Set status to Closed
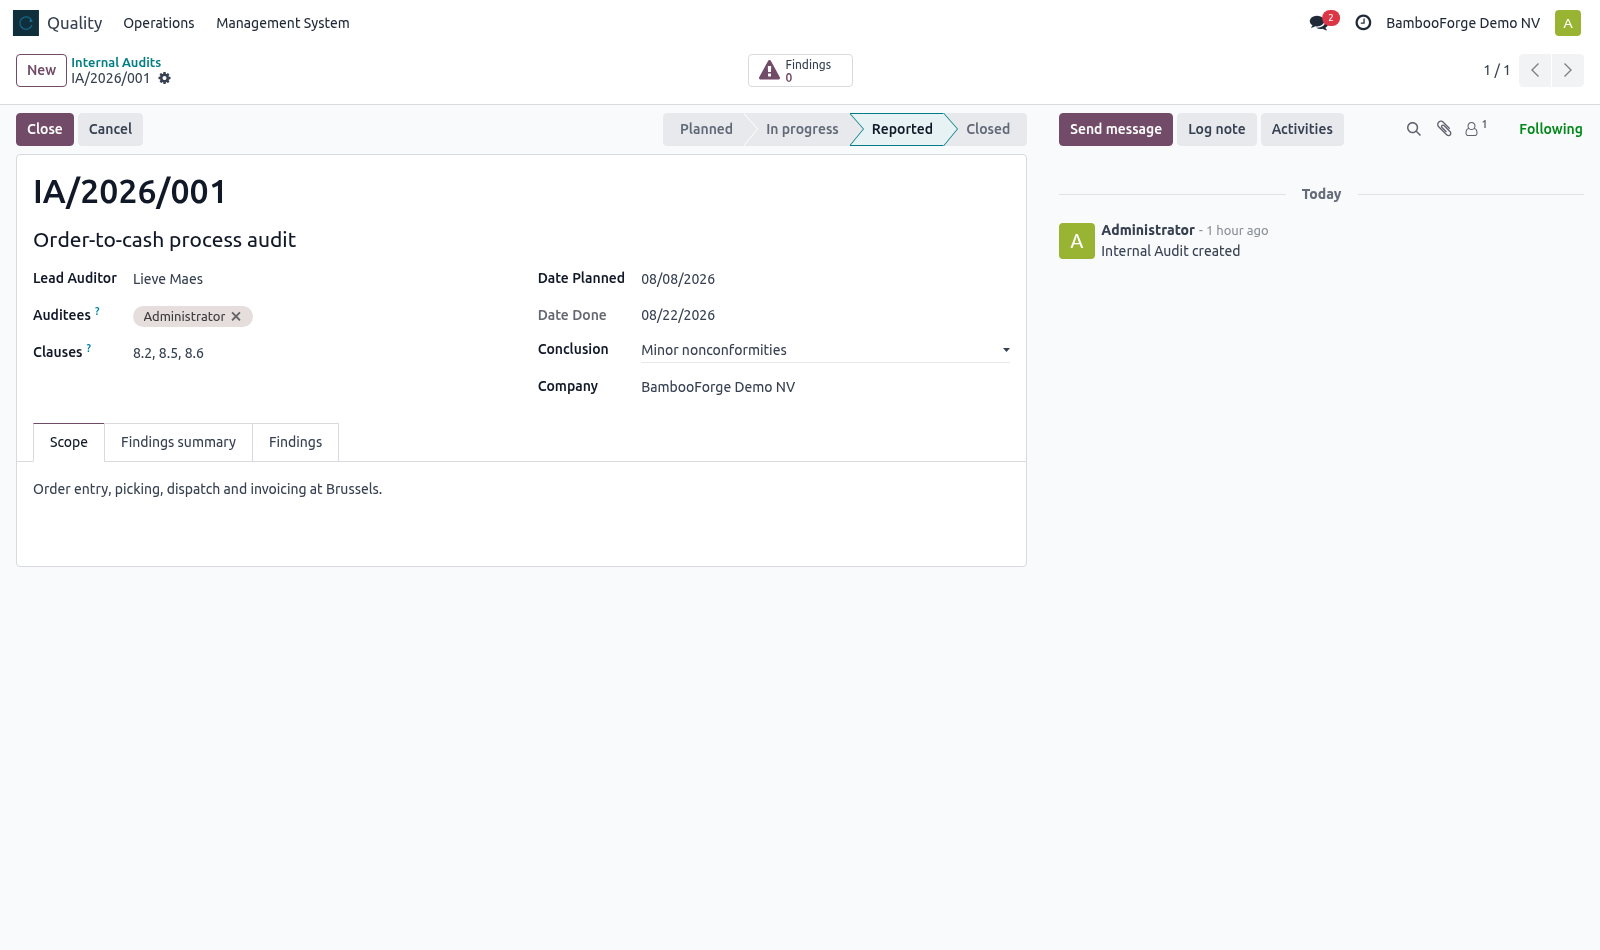 click(x=988, y=129)
